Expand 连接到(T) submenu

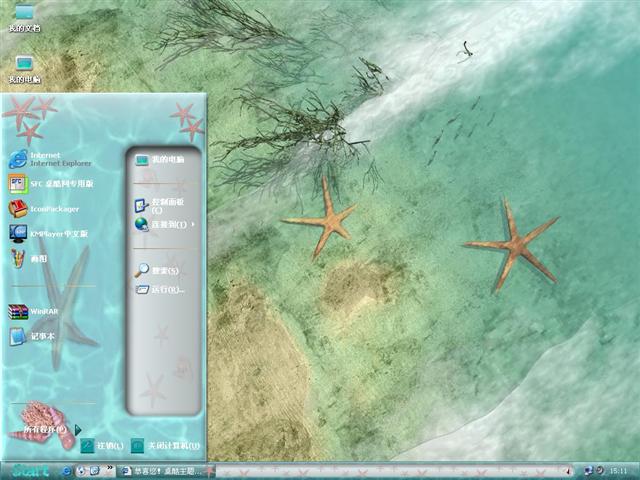tap(165, 224)
